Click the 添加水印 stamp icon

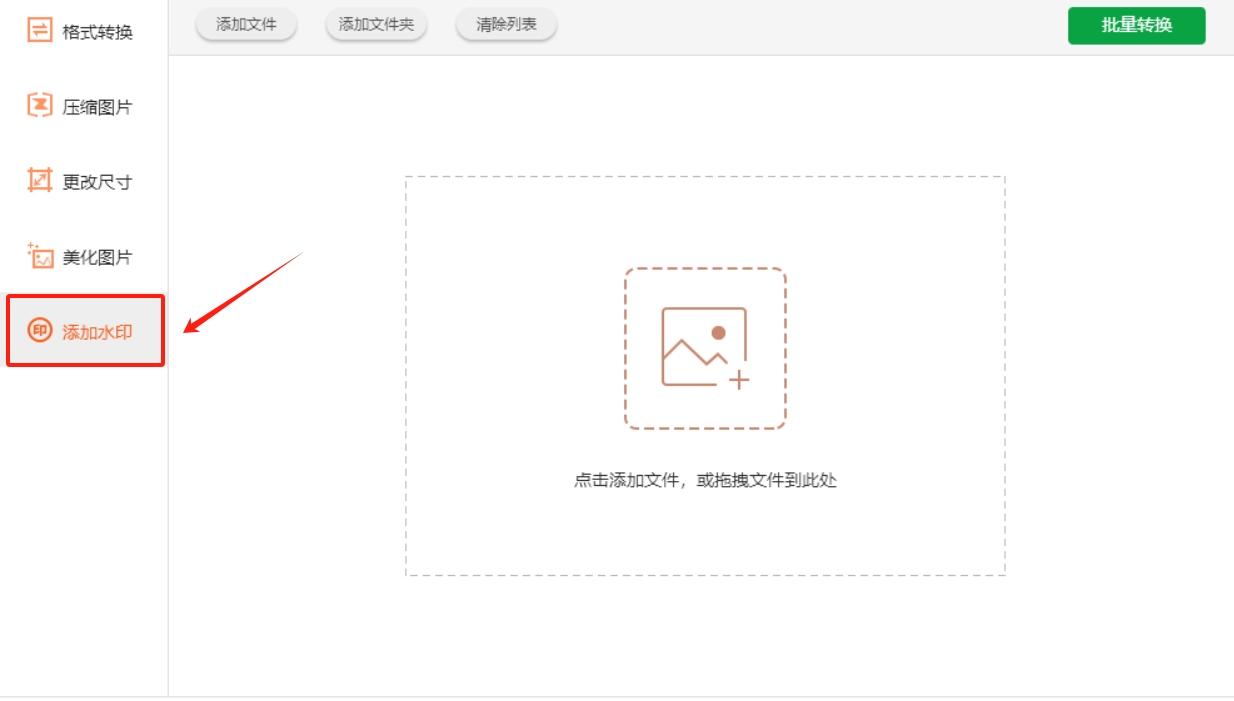(x=39, y=331)
